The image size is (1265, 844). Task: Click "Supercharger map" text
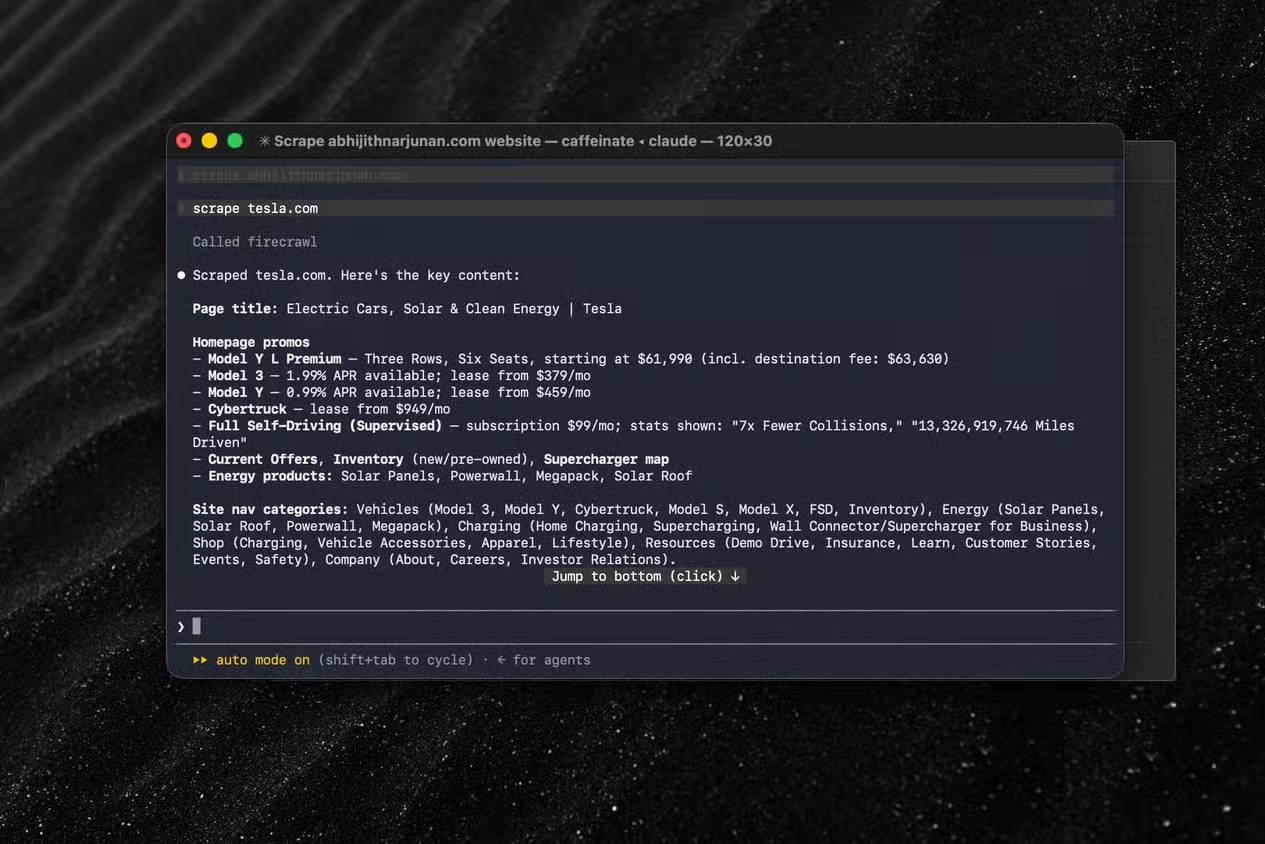[606, 459]
